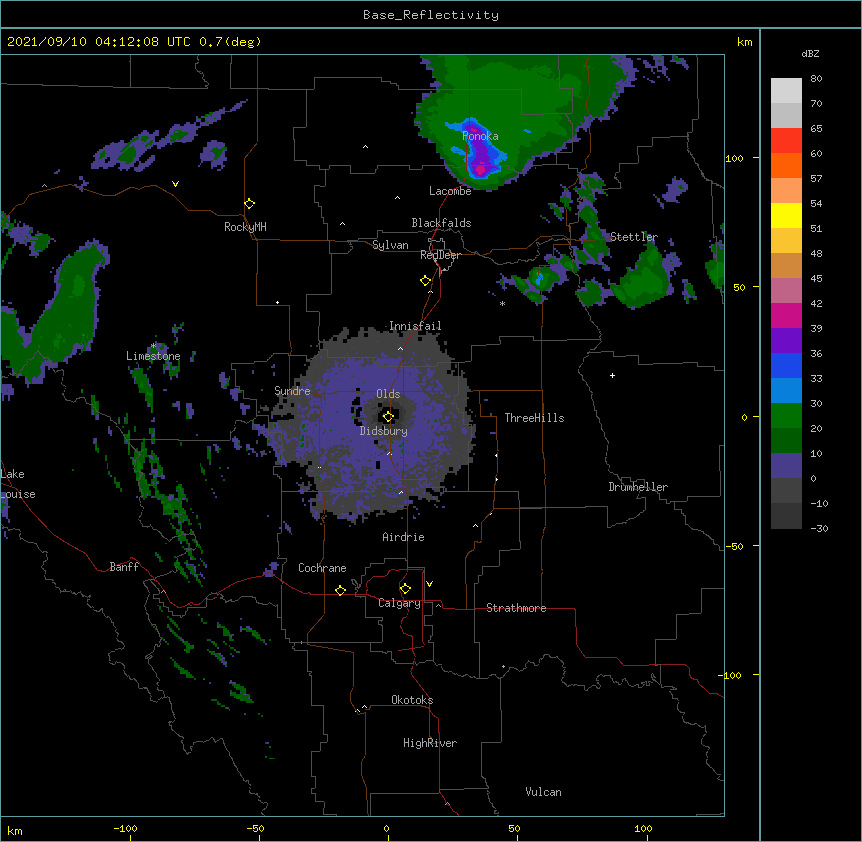The image size is (862, 842).
Task: Click the RedDeer city label
Action: (440, 255)
